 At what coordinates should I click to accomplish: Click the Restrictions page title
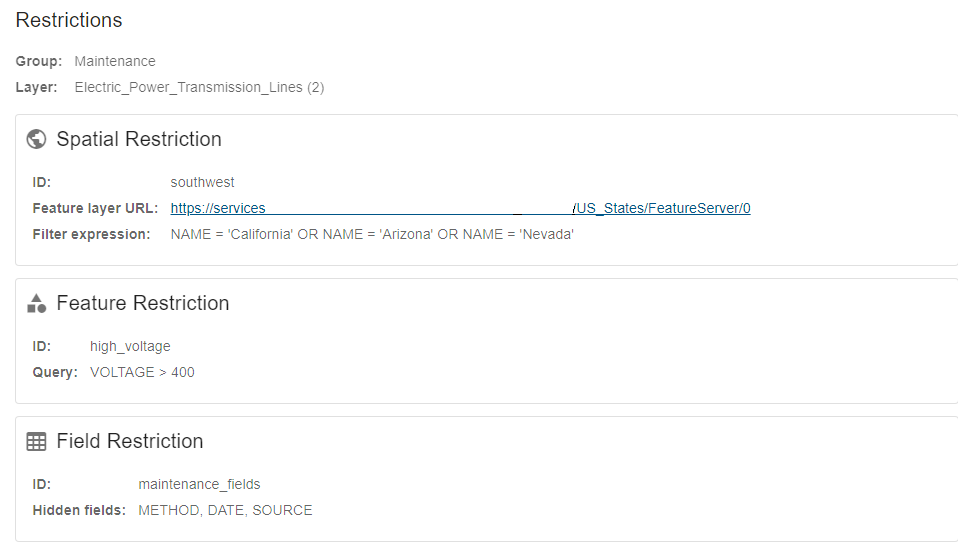pos(69,20)
